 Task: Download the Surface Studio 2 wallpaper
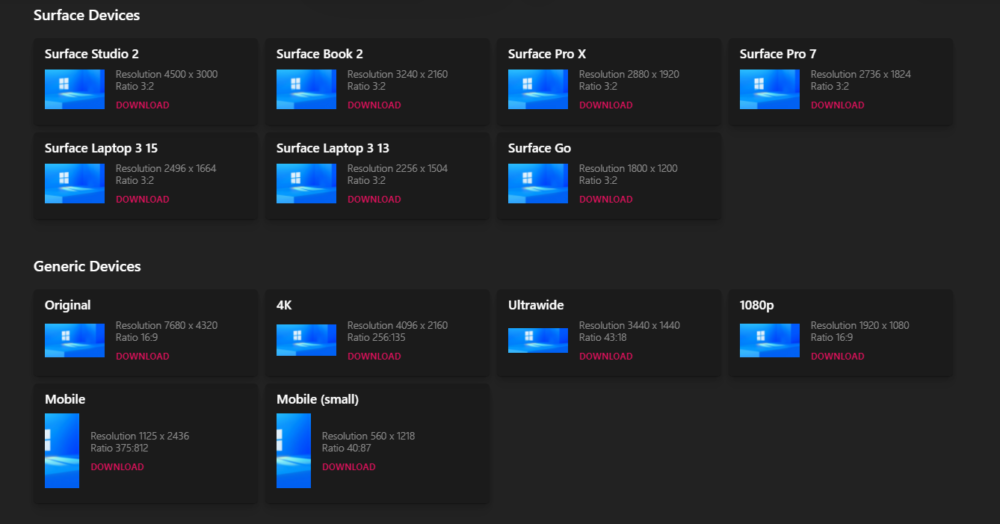[142, 105]
